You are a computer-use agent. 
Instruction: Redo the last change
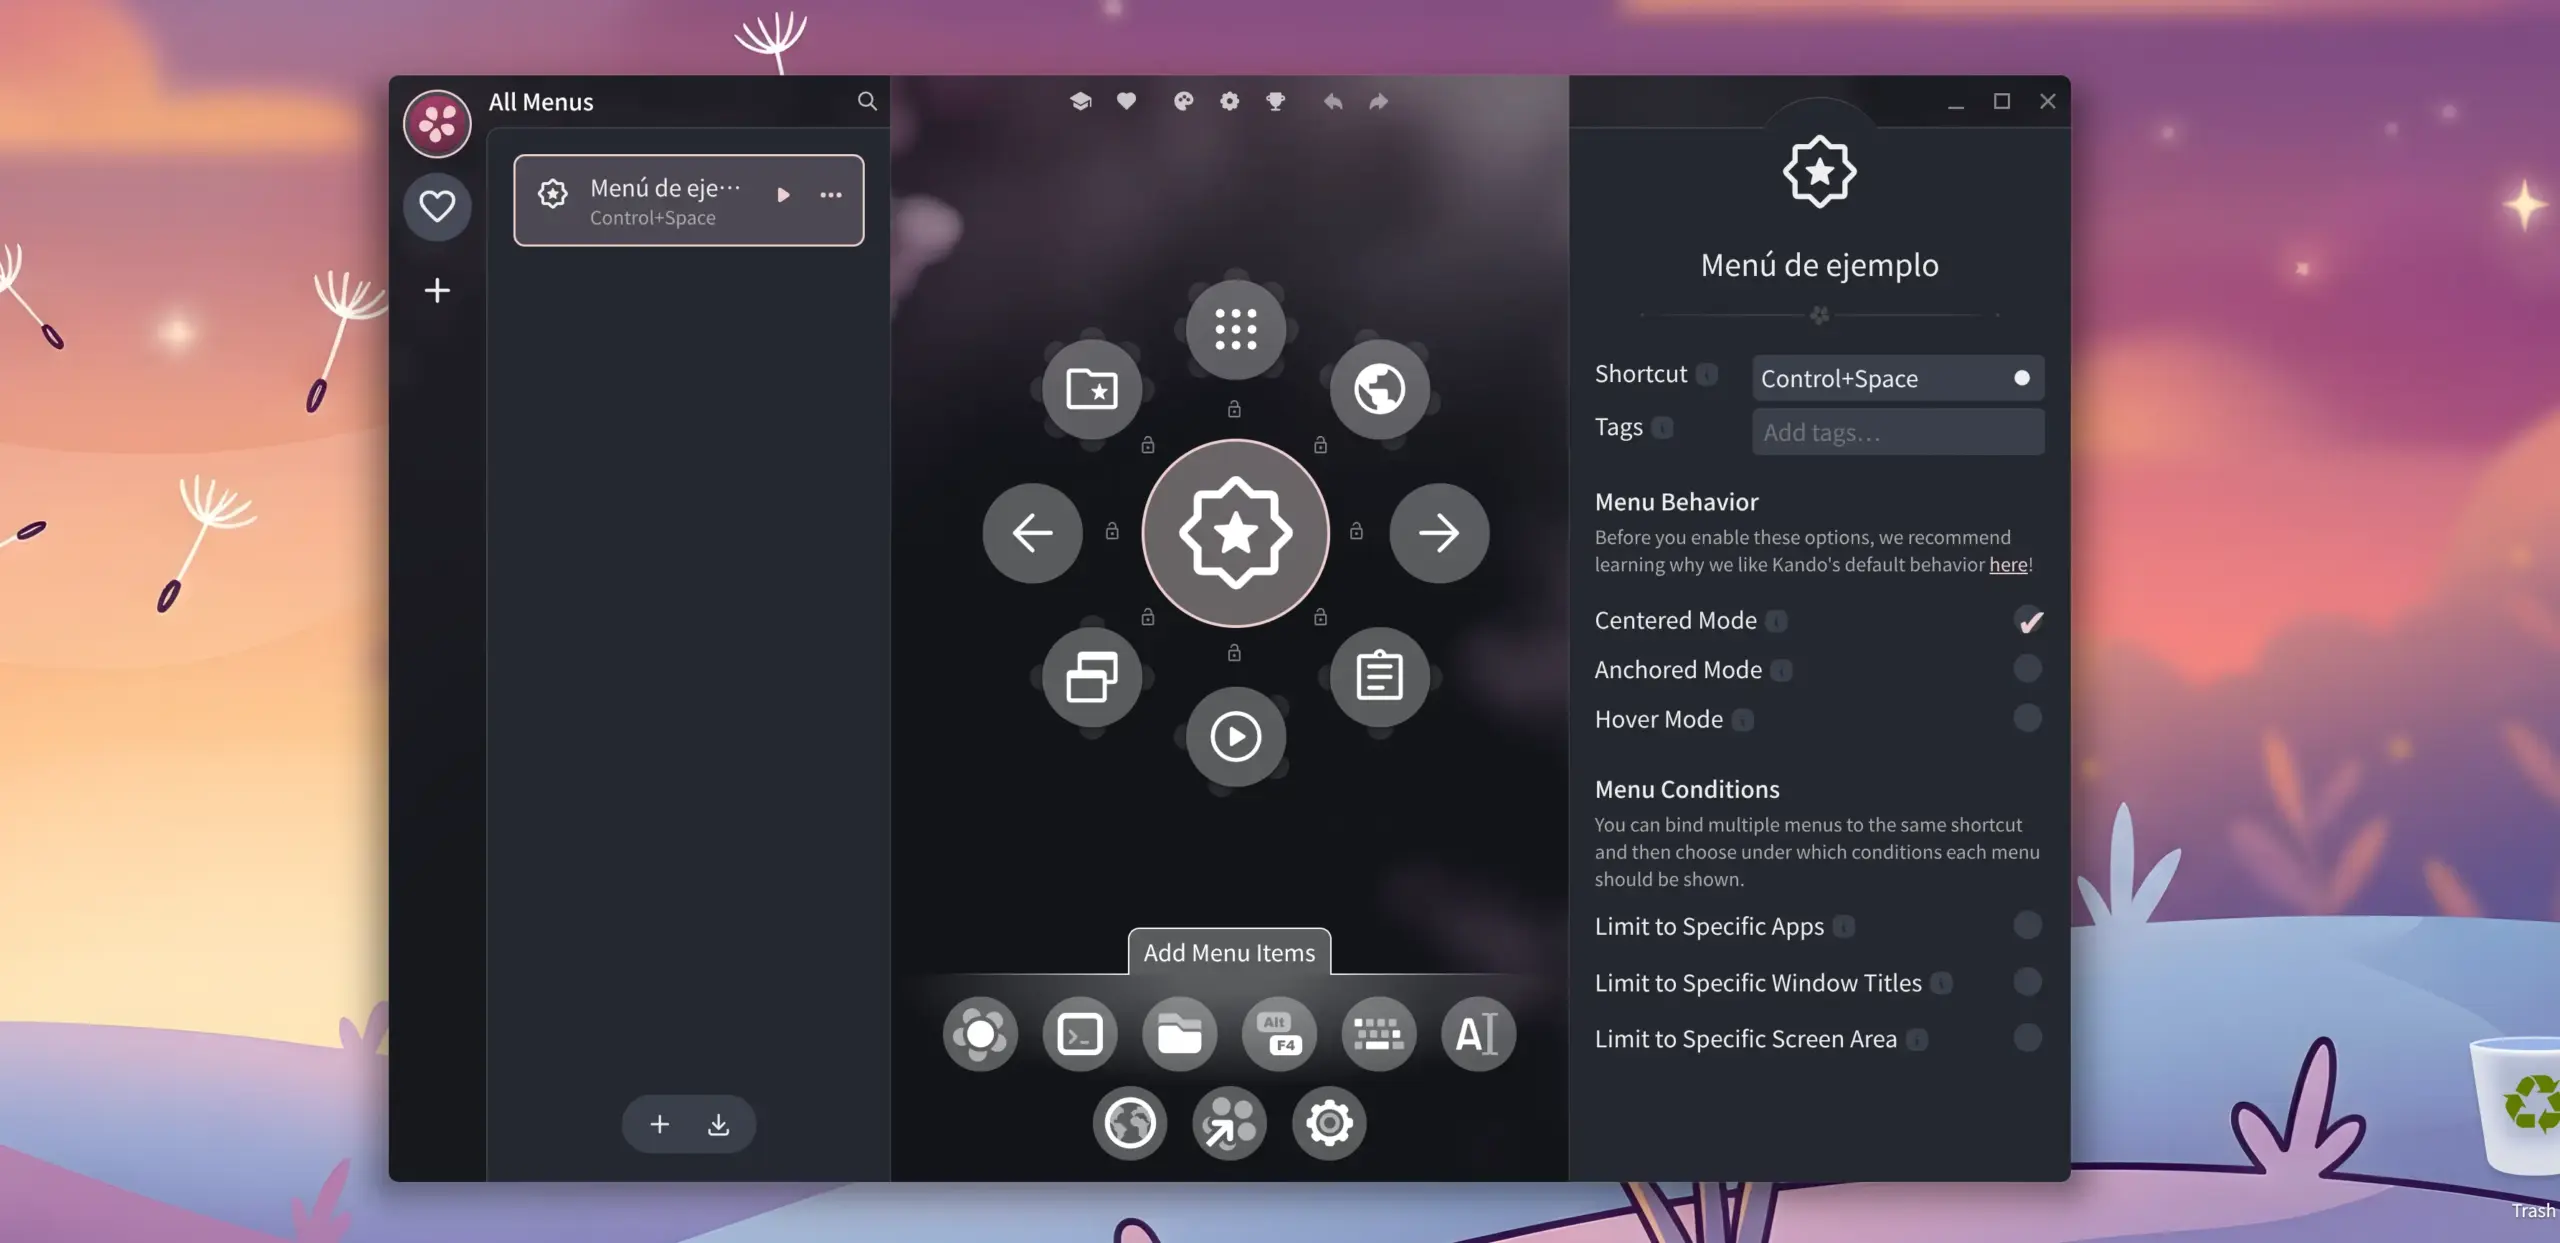click(1378, 101)
